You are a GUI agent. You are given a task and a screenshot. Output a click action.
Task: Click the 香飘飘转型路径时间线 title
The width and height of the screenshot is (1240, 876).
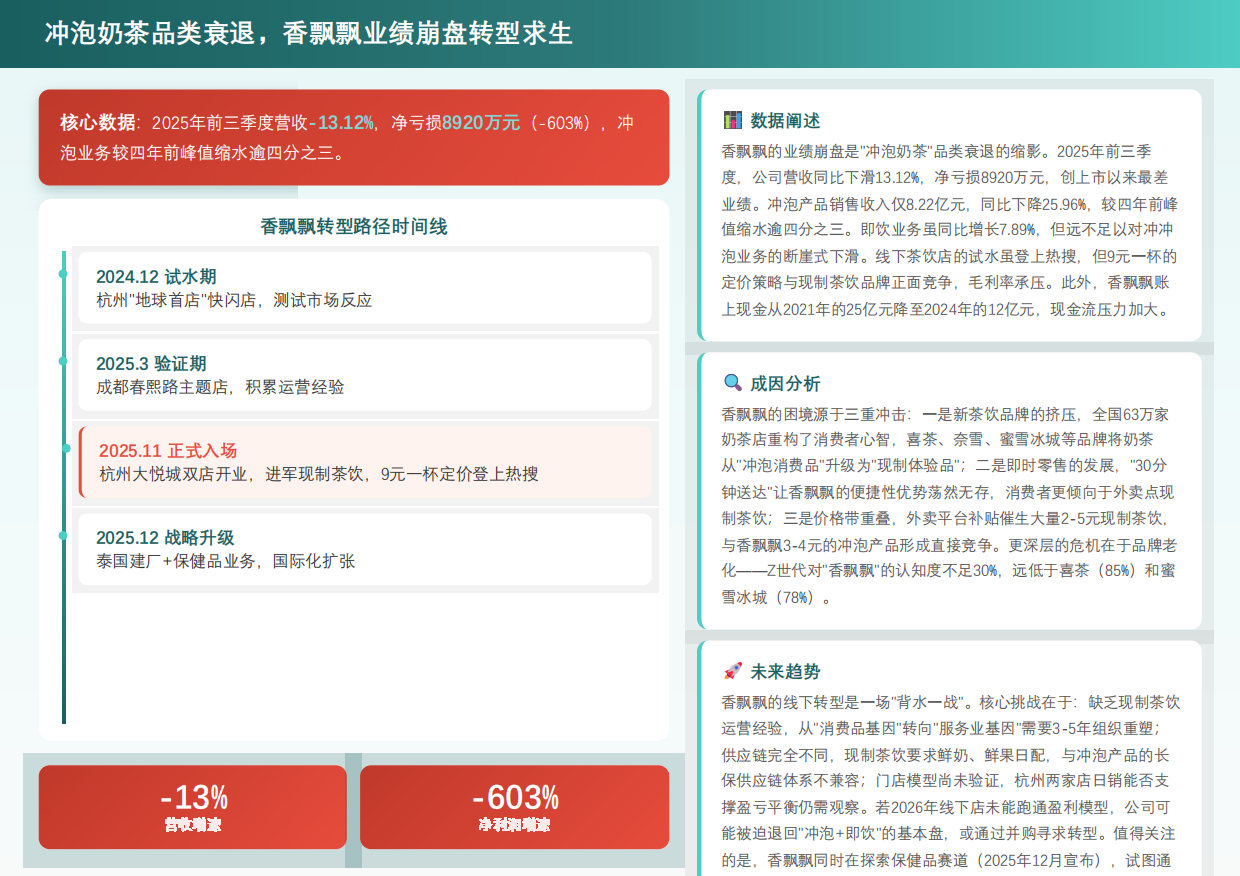(x=354, y=227)
